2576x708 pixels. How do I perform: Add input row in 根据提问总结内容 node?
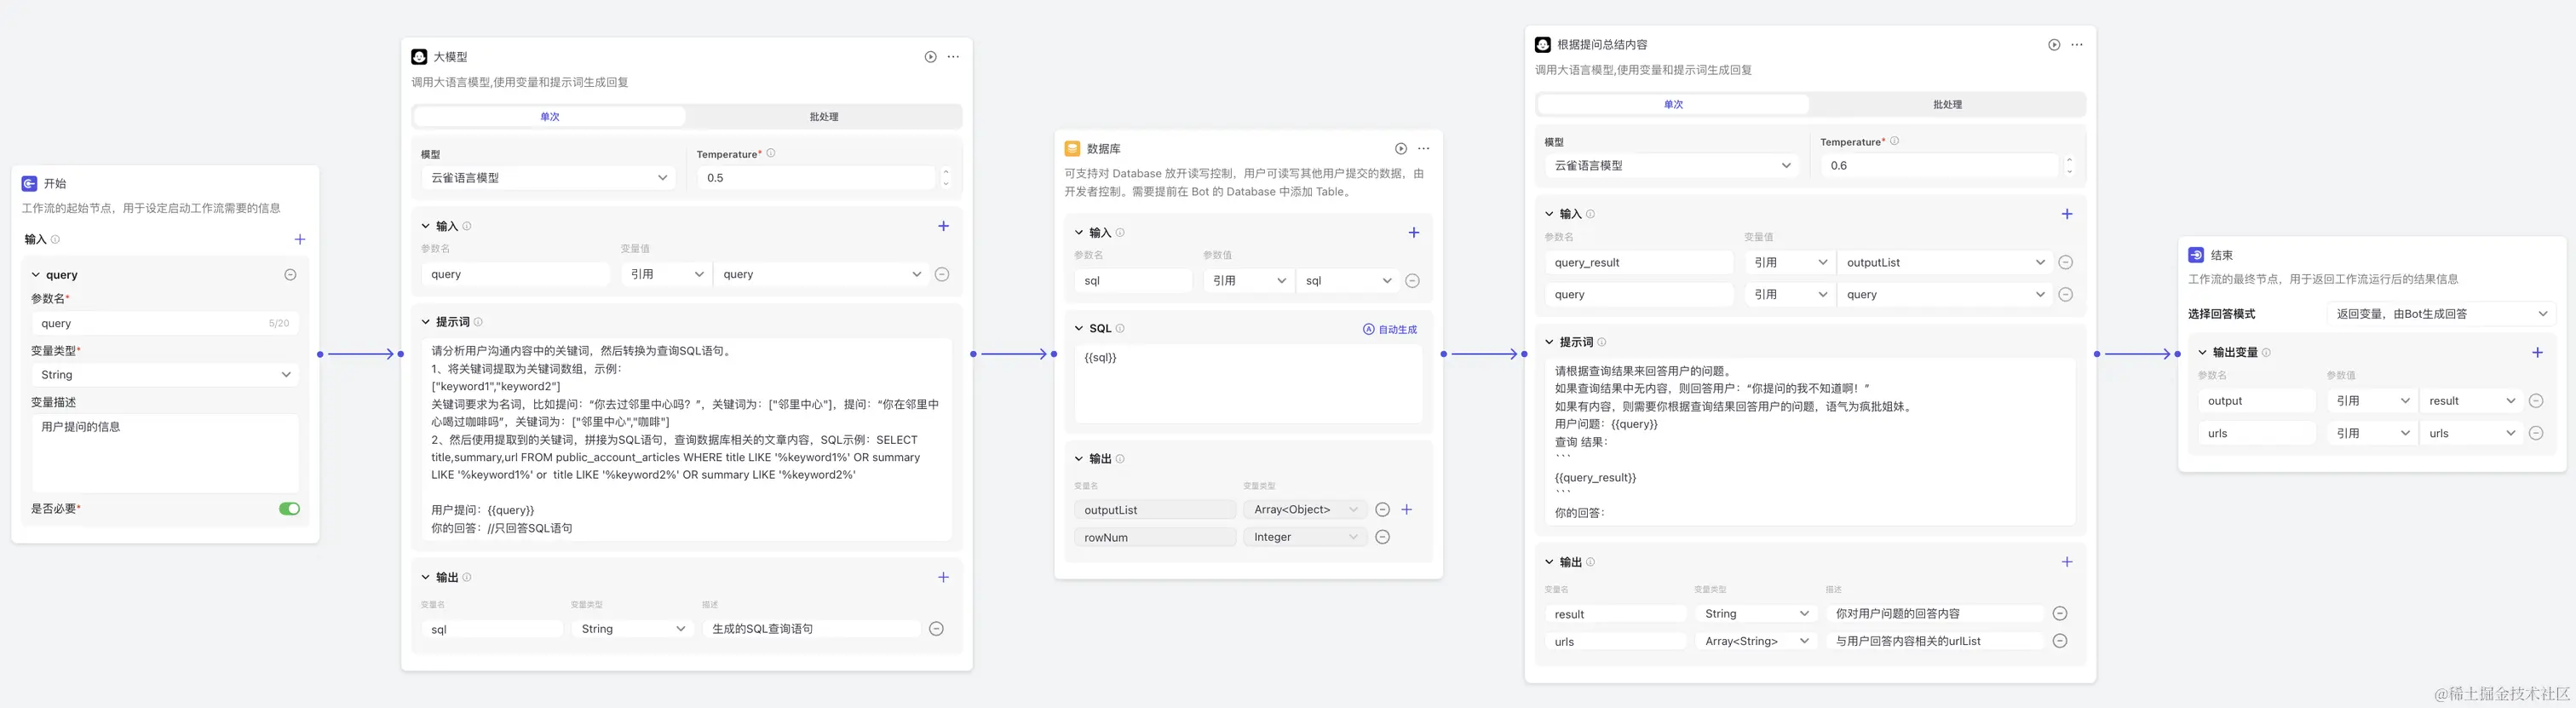[2067, 214]
